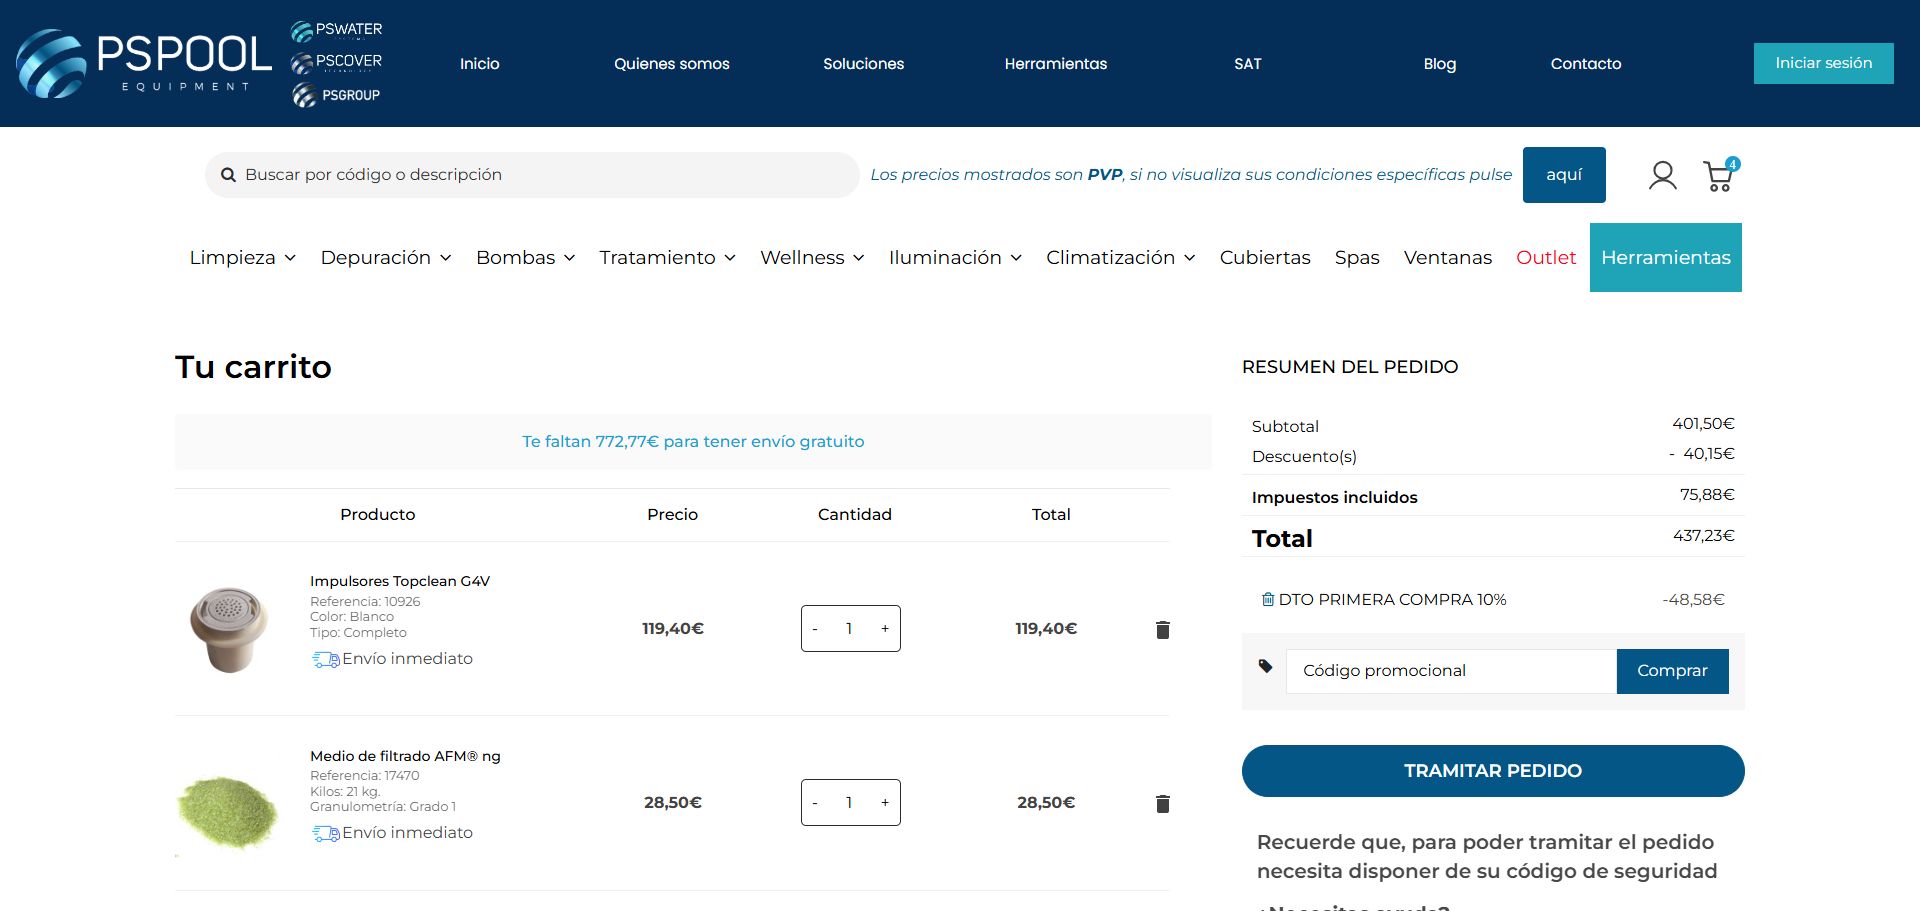Open the Ventanas category

pyautogui.click(x=1448, y=258)
